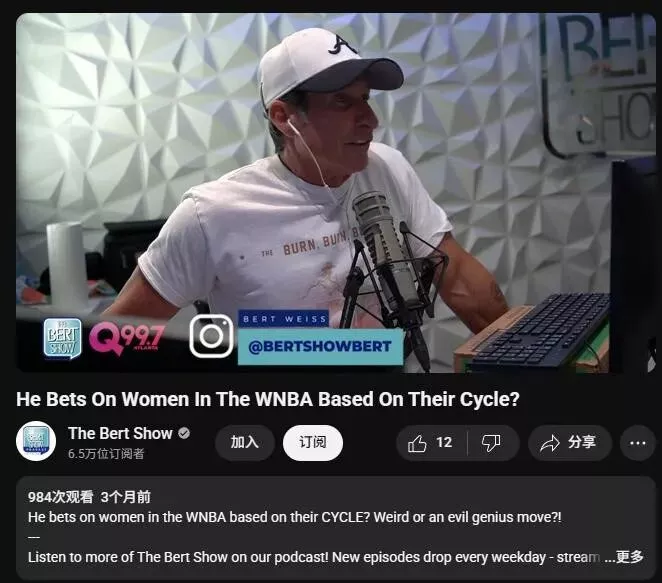Click the Bert Show logo in video

tap(62, 339)
